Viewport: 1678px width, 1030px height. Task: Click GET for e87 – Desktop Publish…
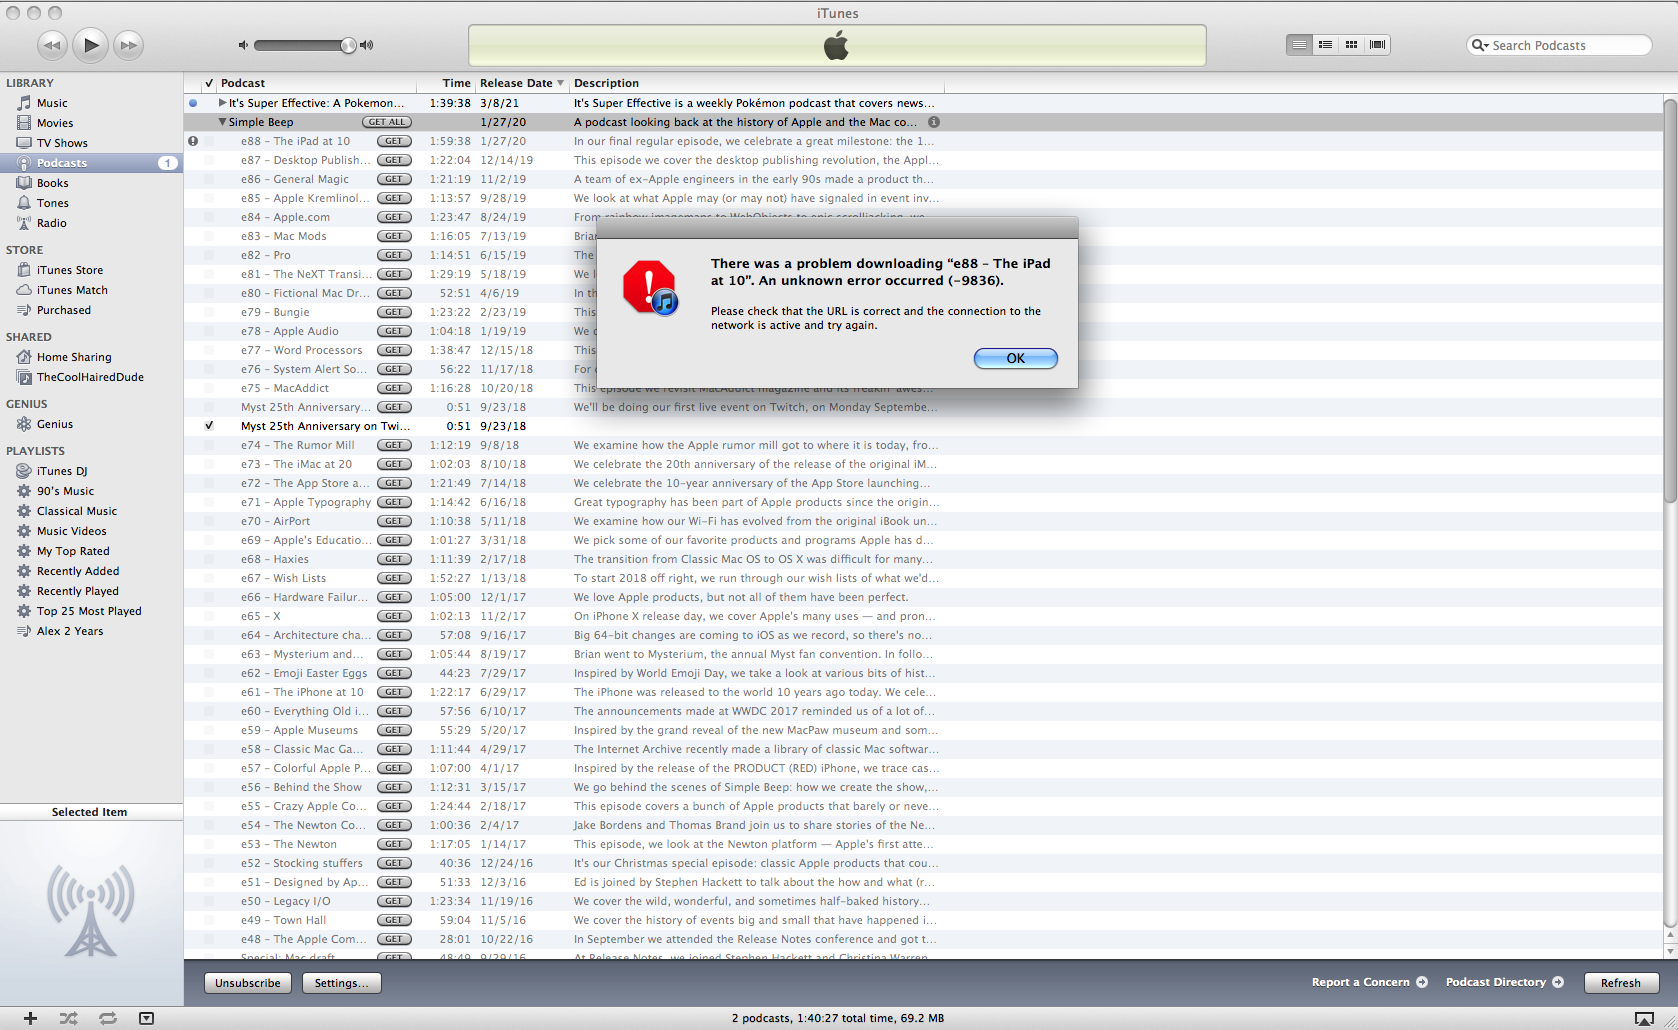394,160
